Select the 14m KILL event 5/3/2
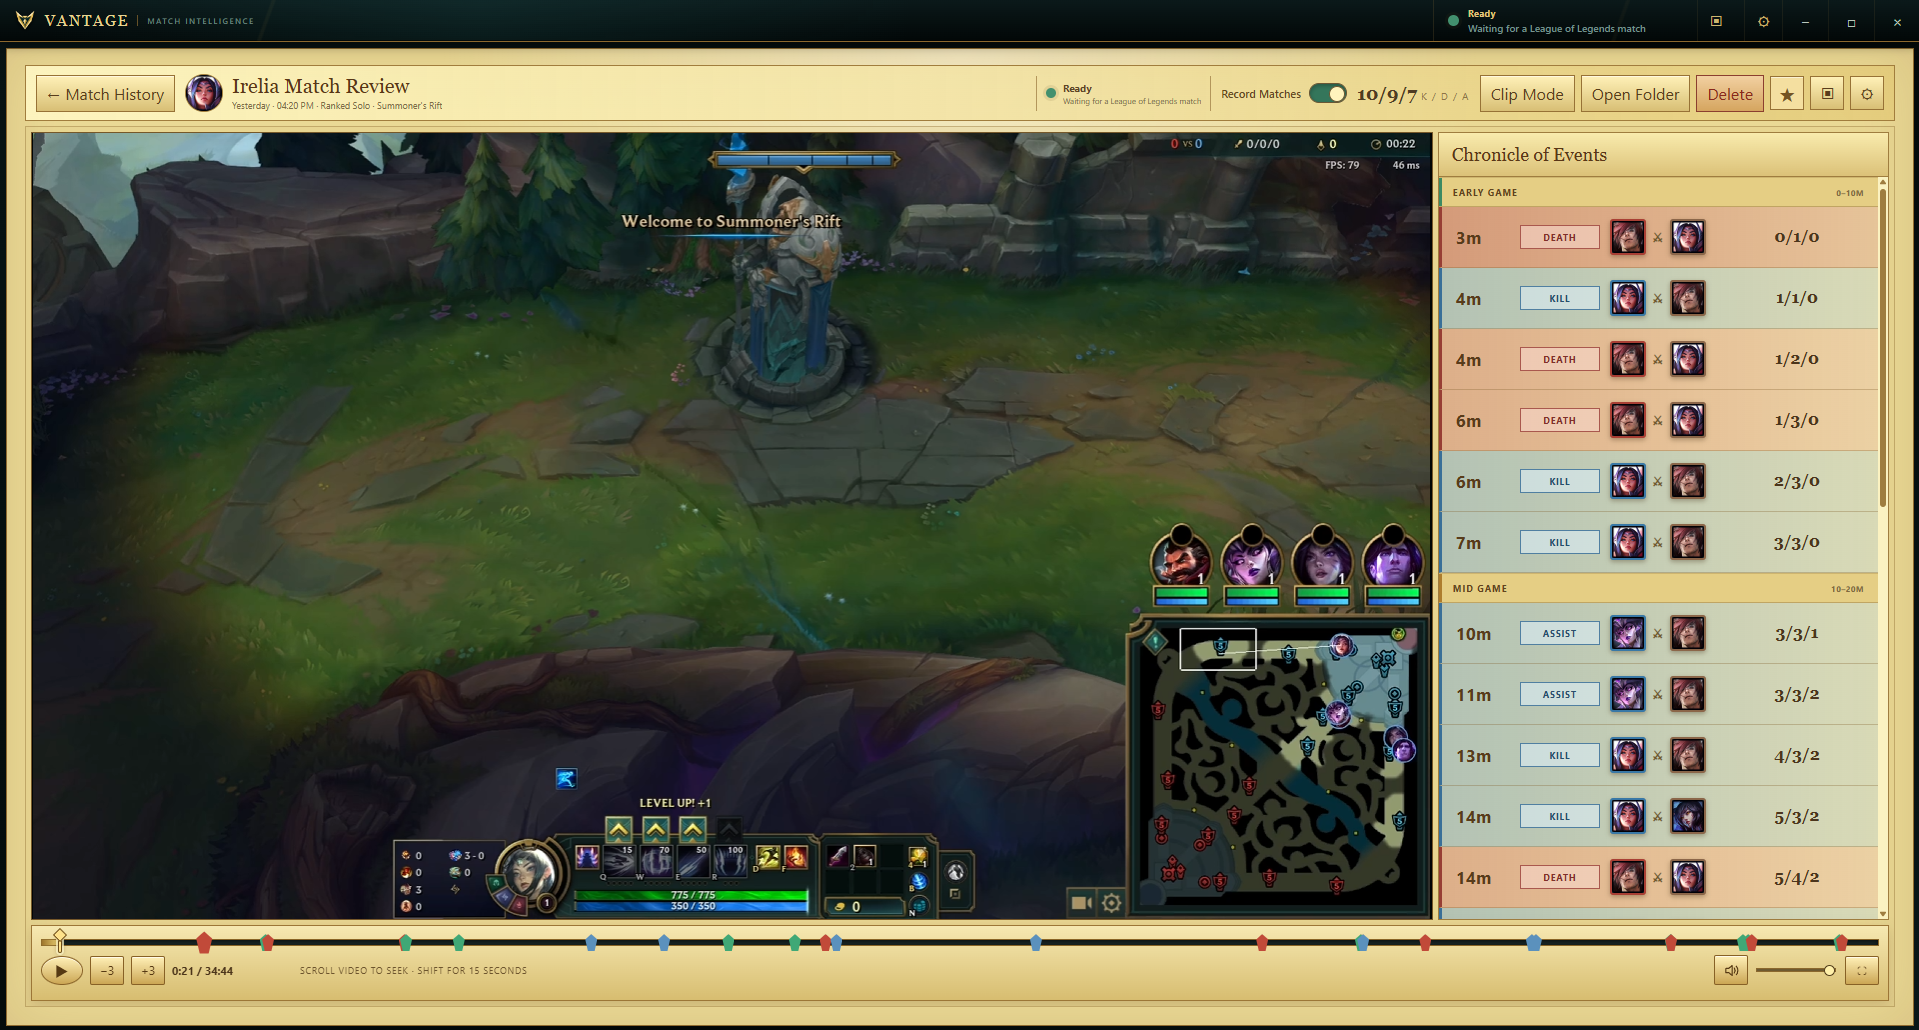 point(1658,816)
